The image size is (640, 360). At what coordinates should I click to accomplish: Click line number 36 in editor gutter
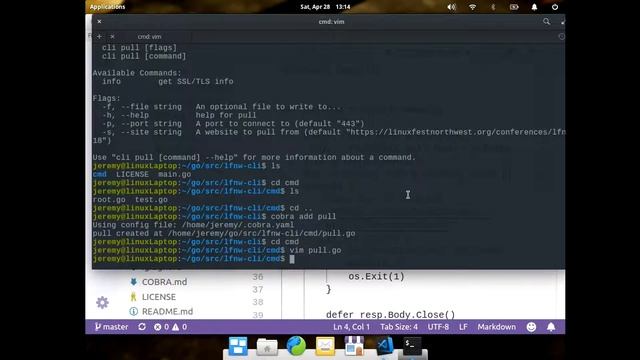tap(258, 277)
